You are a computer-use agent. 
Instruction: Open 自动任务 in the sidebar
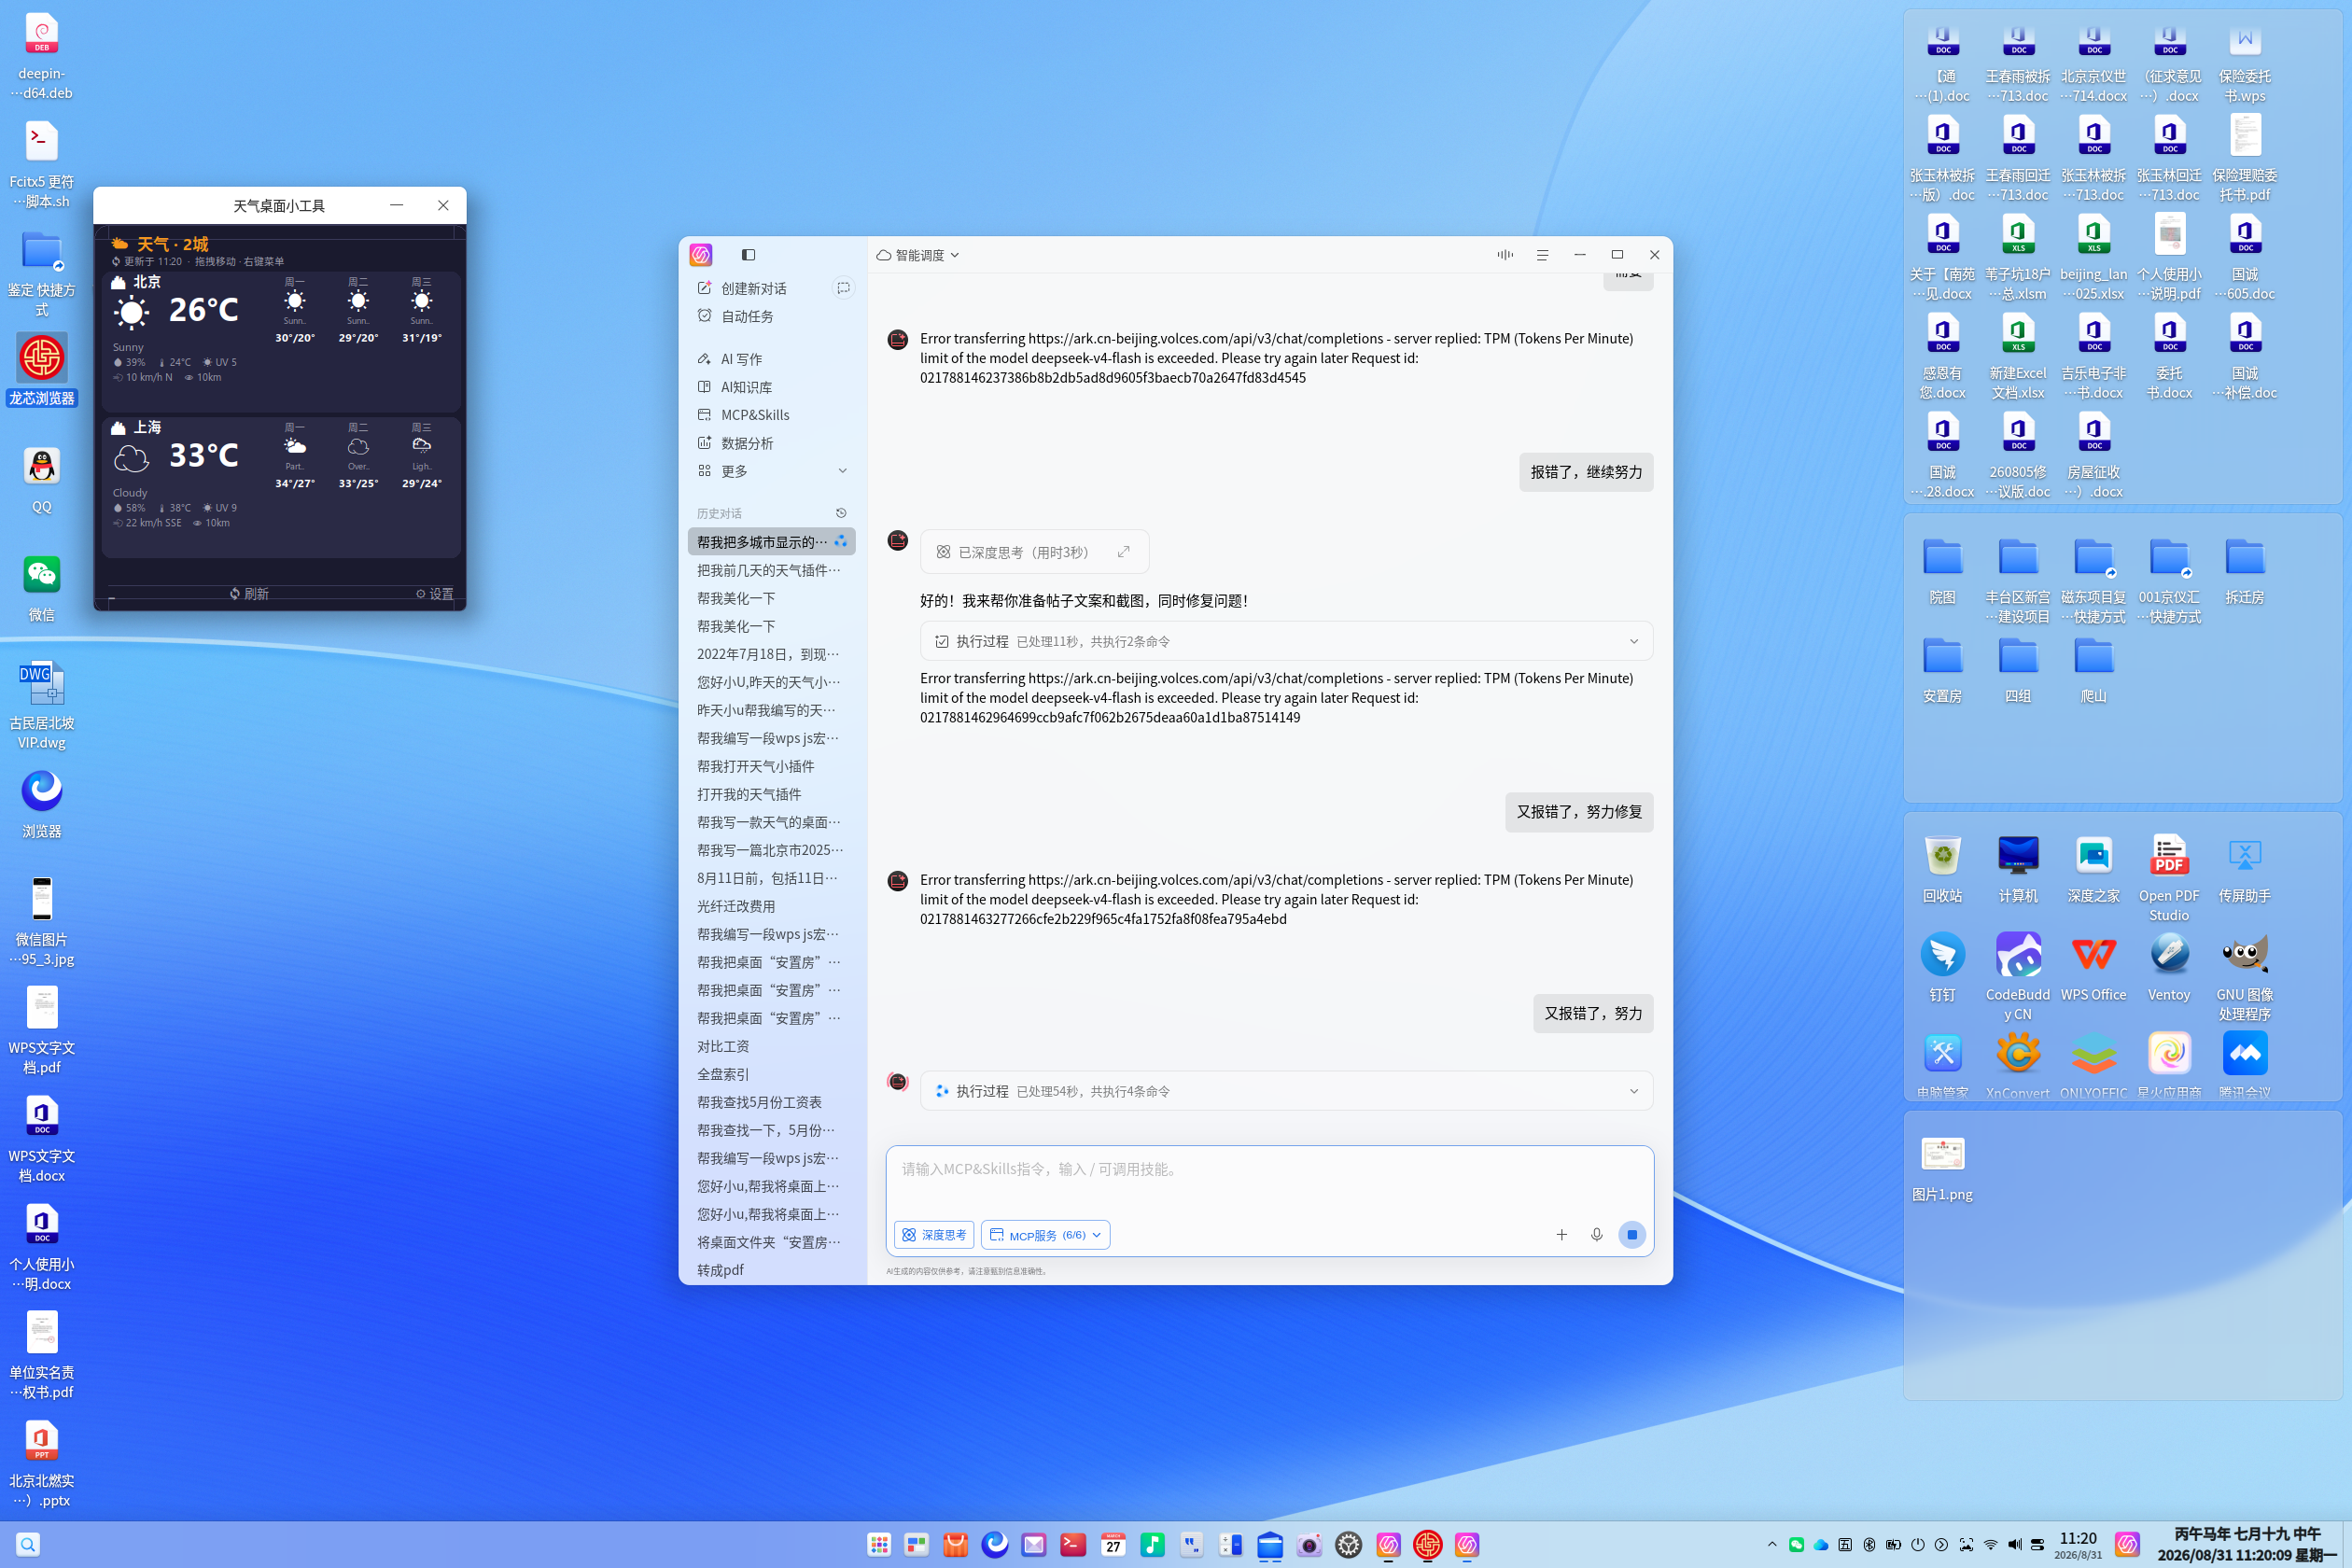coord(746,316)
